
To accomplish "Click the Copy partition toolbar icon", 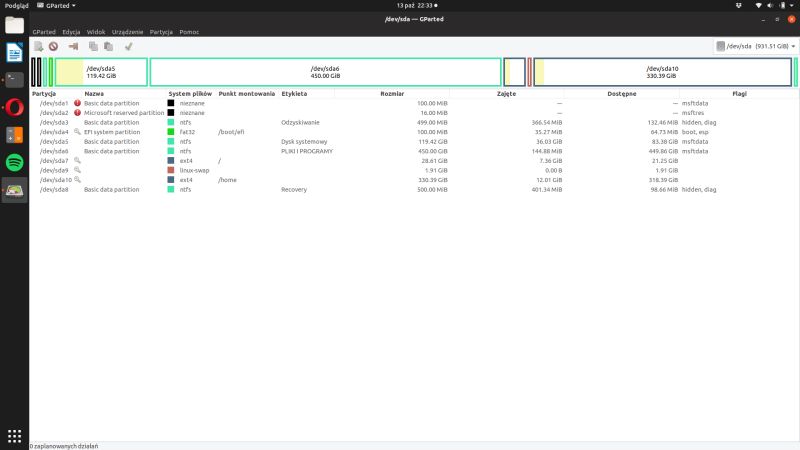I will (x=93, y=46).
